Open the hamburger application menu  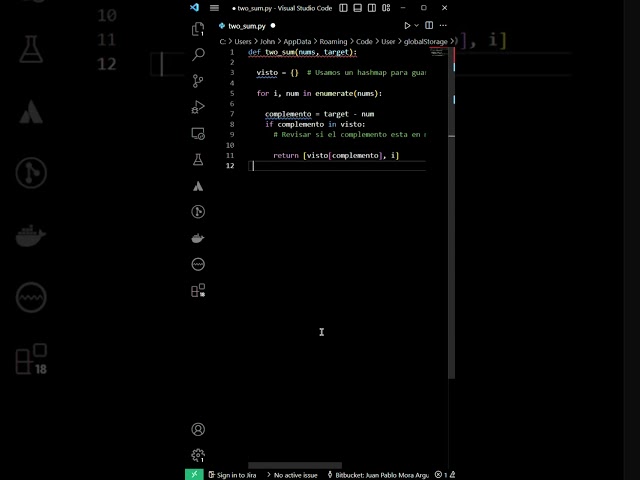214,8
